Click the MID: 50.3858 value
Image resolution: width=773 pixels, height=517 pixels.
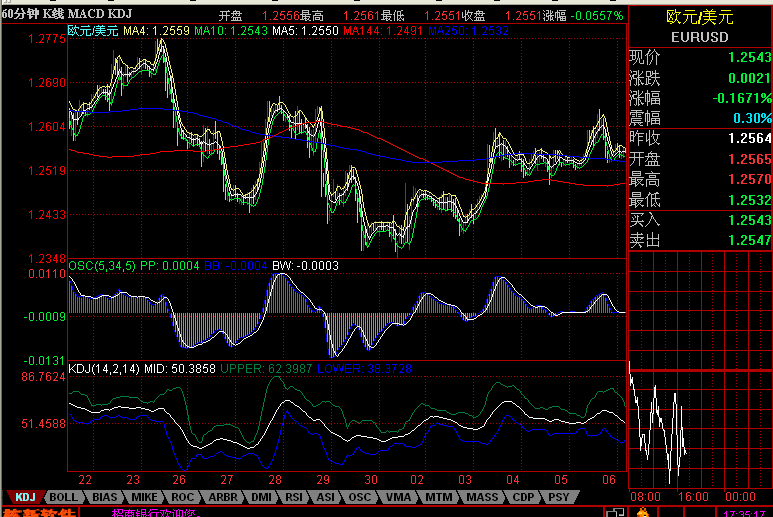tap(180, 369)
